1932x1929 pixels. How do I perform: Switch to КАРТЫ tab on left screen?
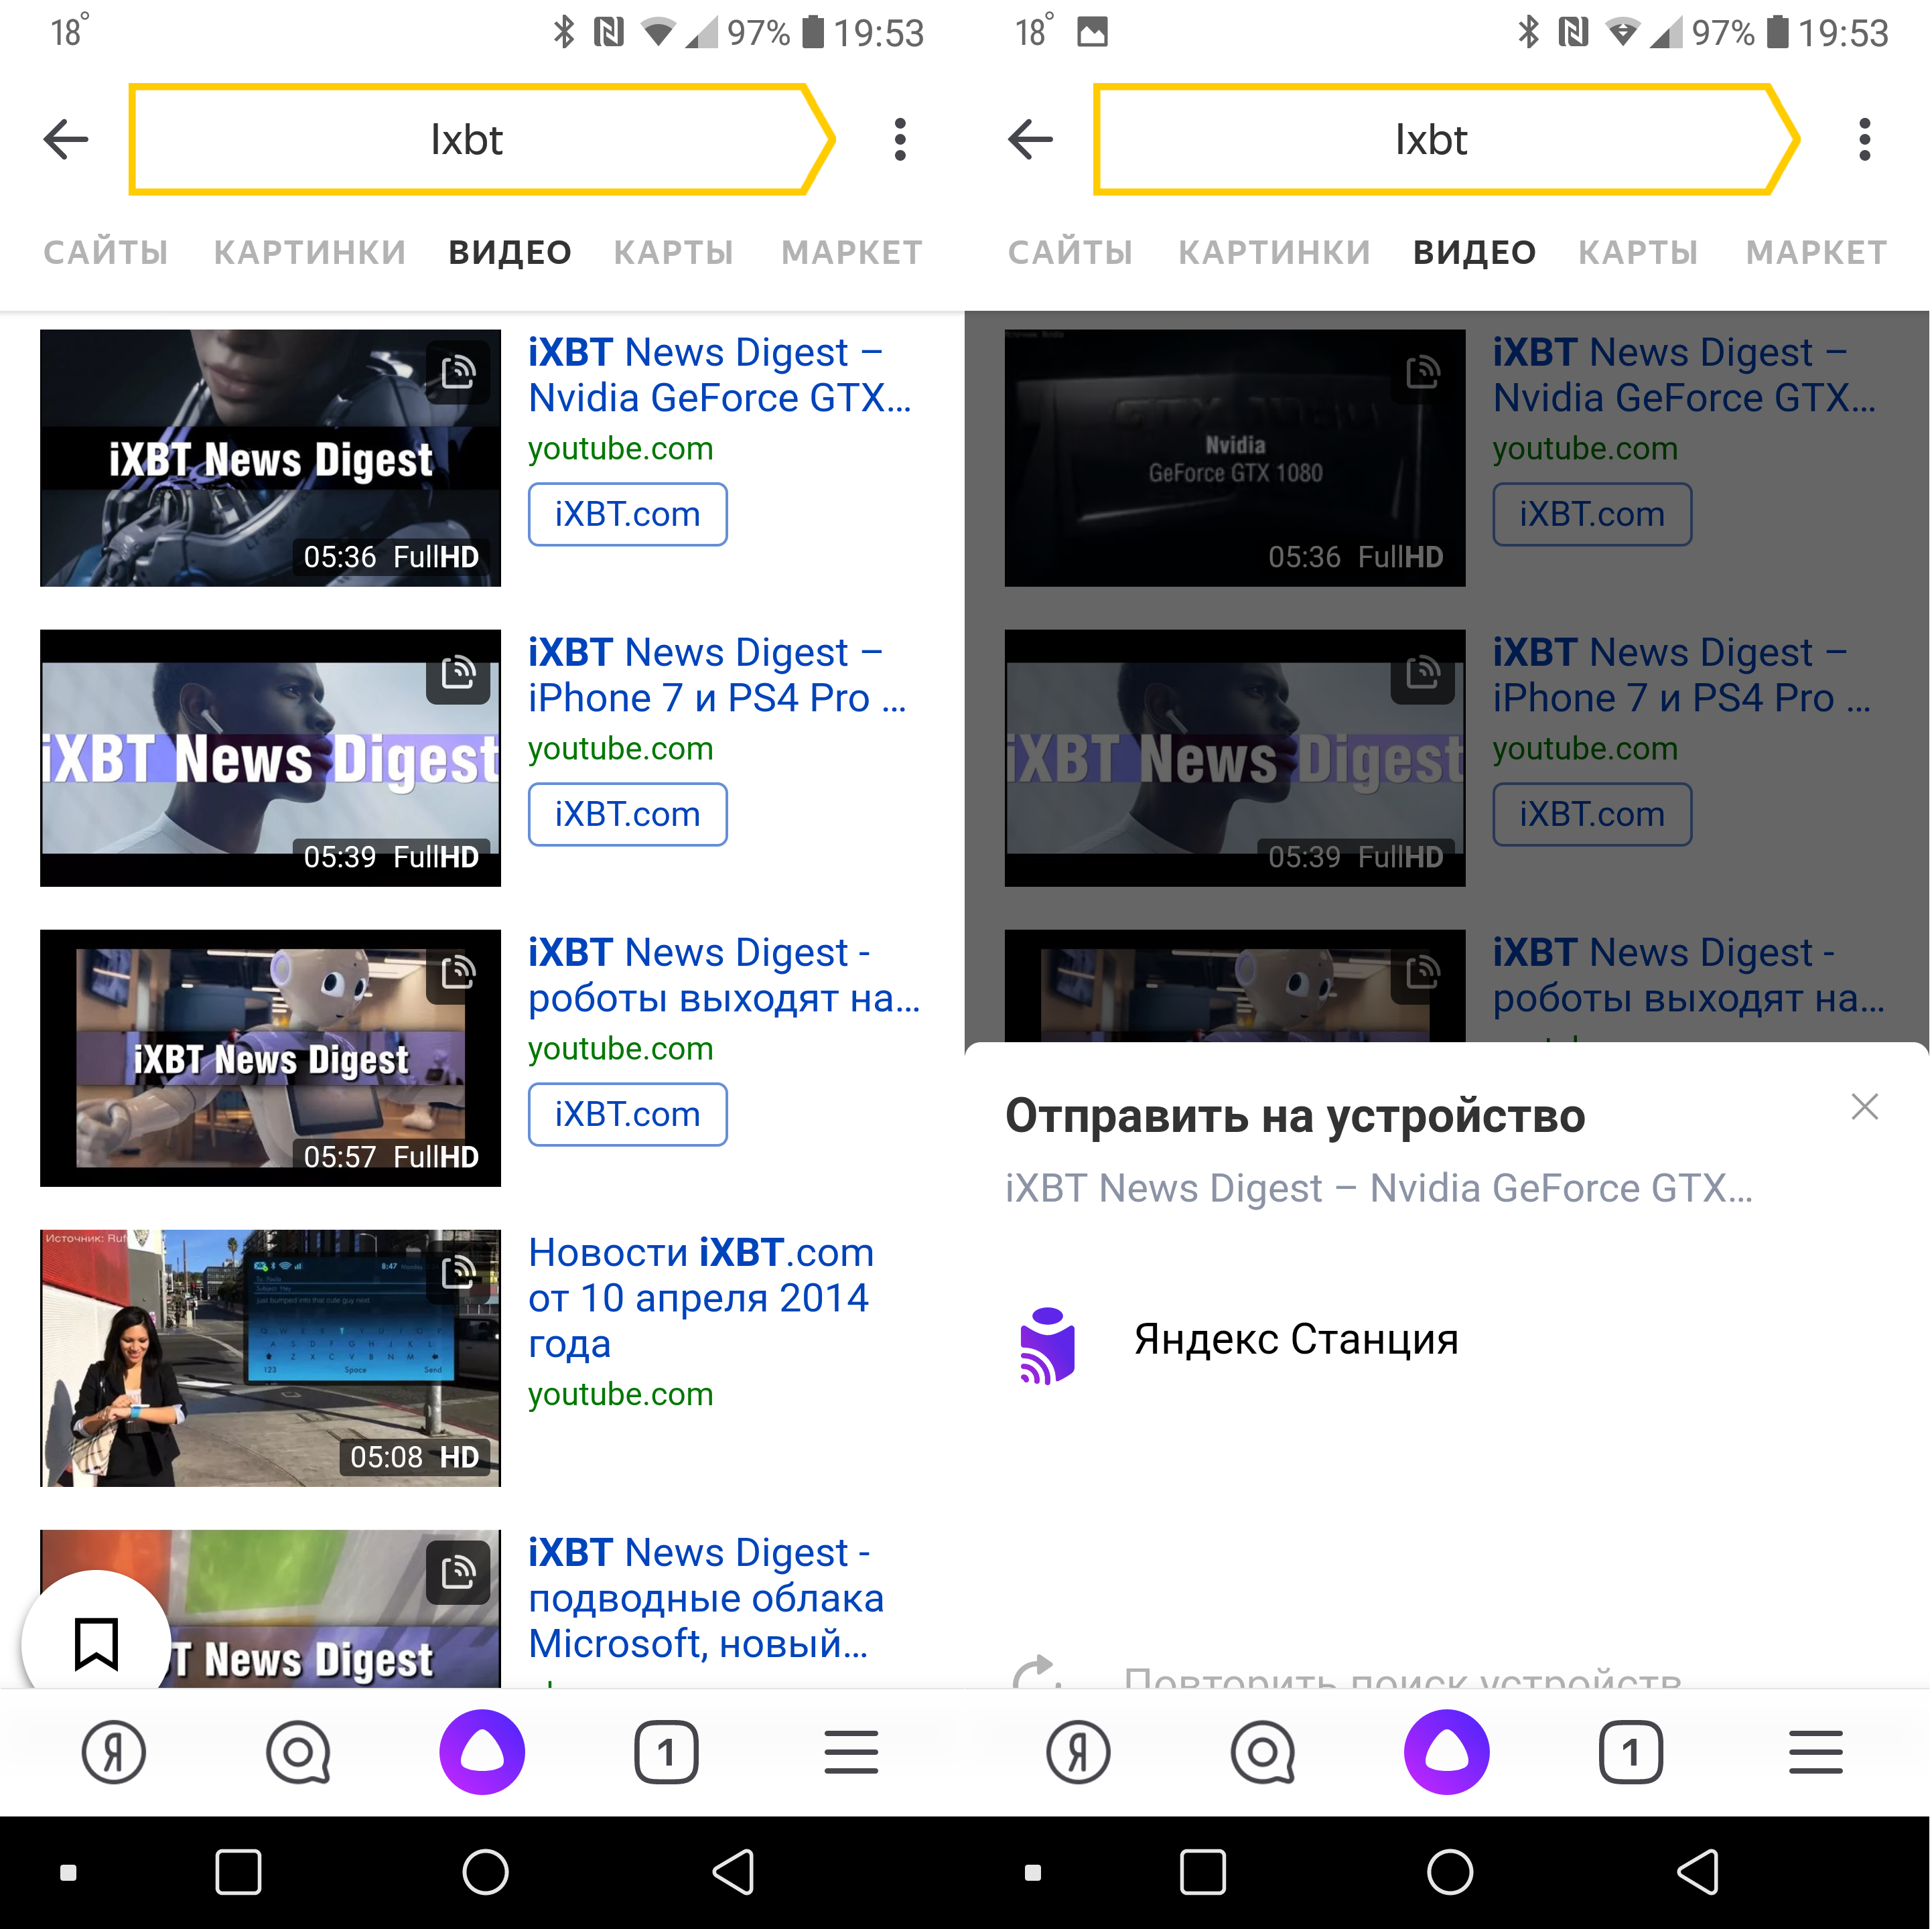click(673, 252)
